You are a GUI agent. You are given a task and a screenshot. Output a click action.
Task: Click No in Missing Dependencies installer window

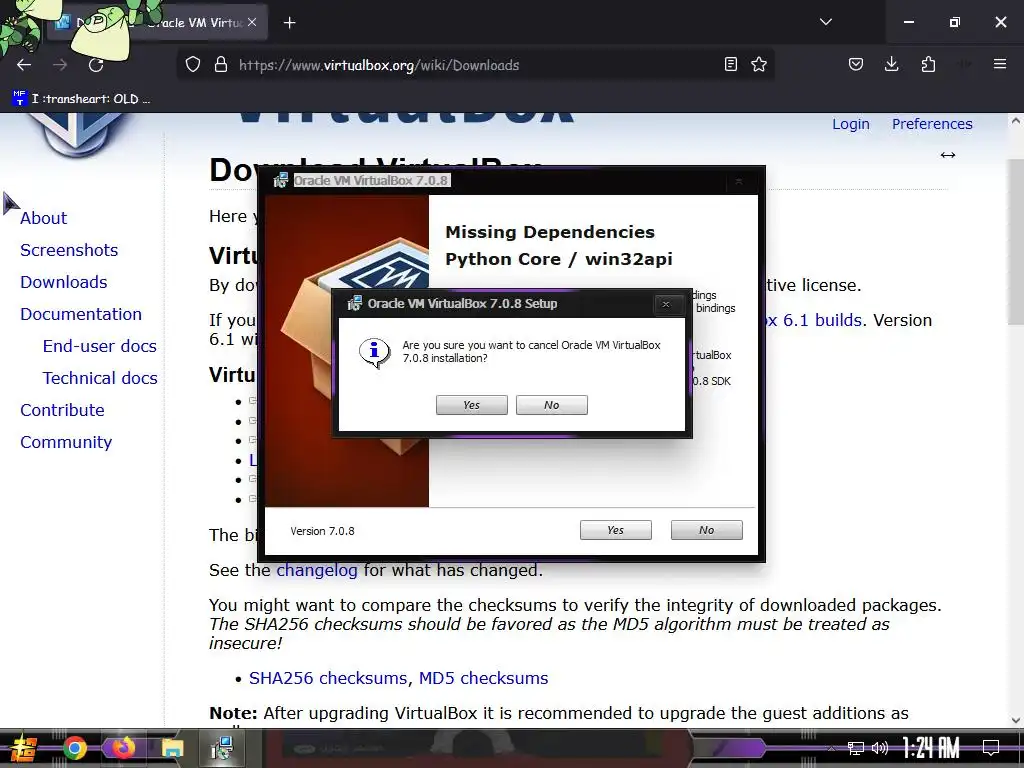click(x=707, y=530)
